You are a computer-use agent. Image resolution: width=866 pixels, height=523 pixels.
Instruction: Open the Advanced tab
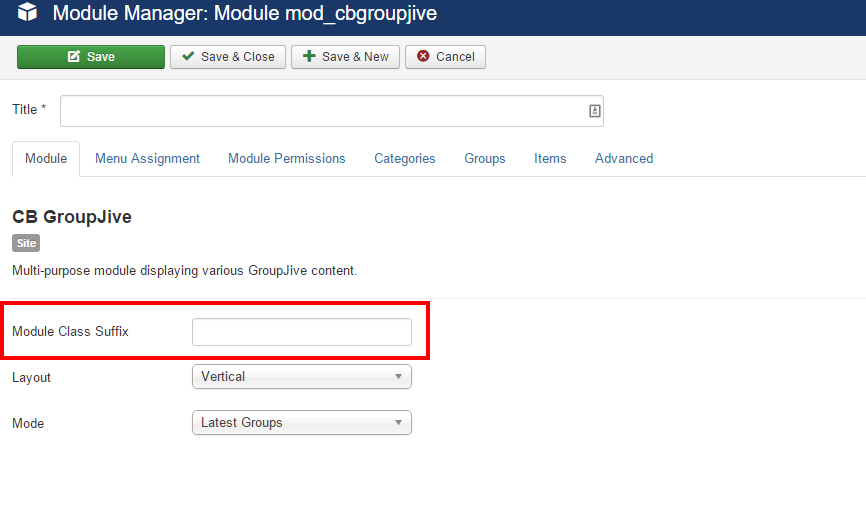point(624,159)
